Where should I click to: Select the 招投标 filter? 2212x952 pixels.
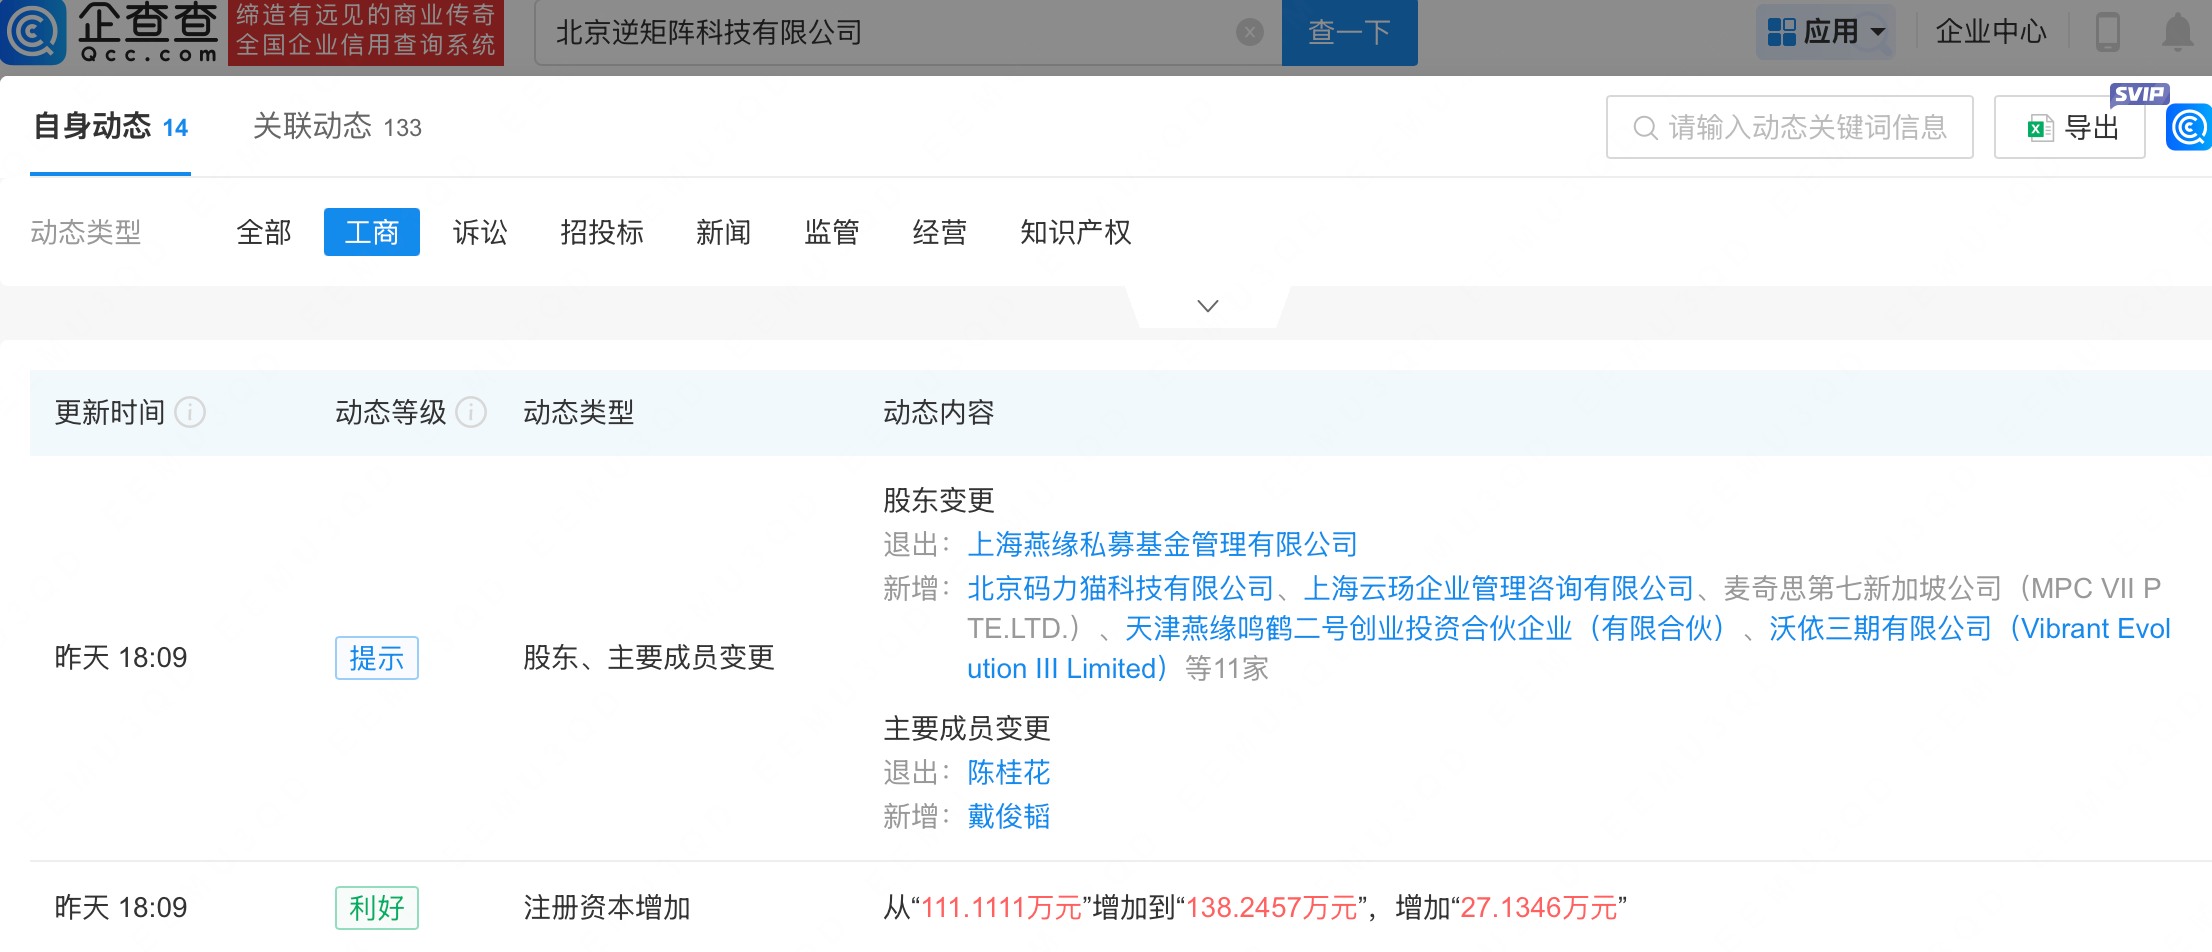pos(602,232)
